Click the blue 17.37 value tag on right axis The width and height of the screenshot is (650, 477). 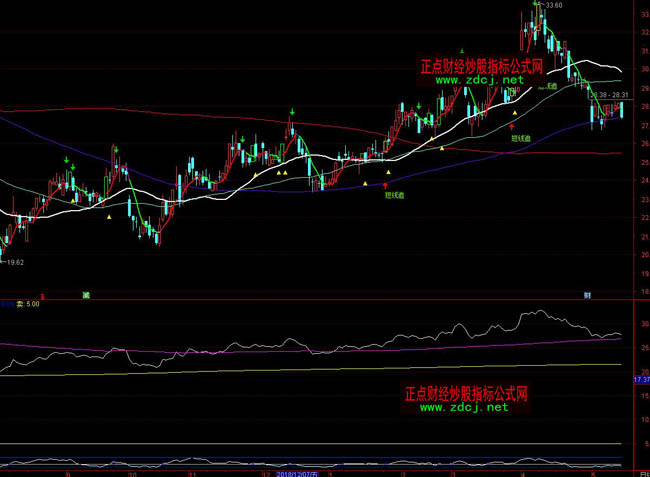coord(641,380)
